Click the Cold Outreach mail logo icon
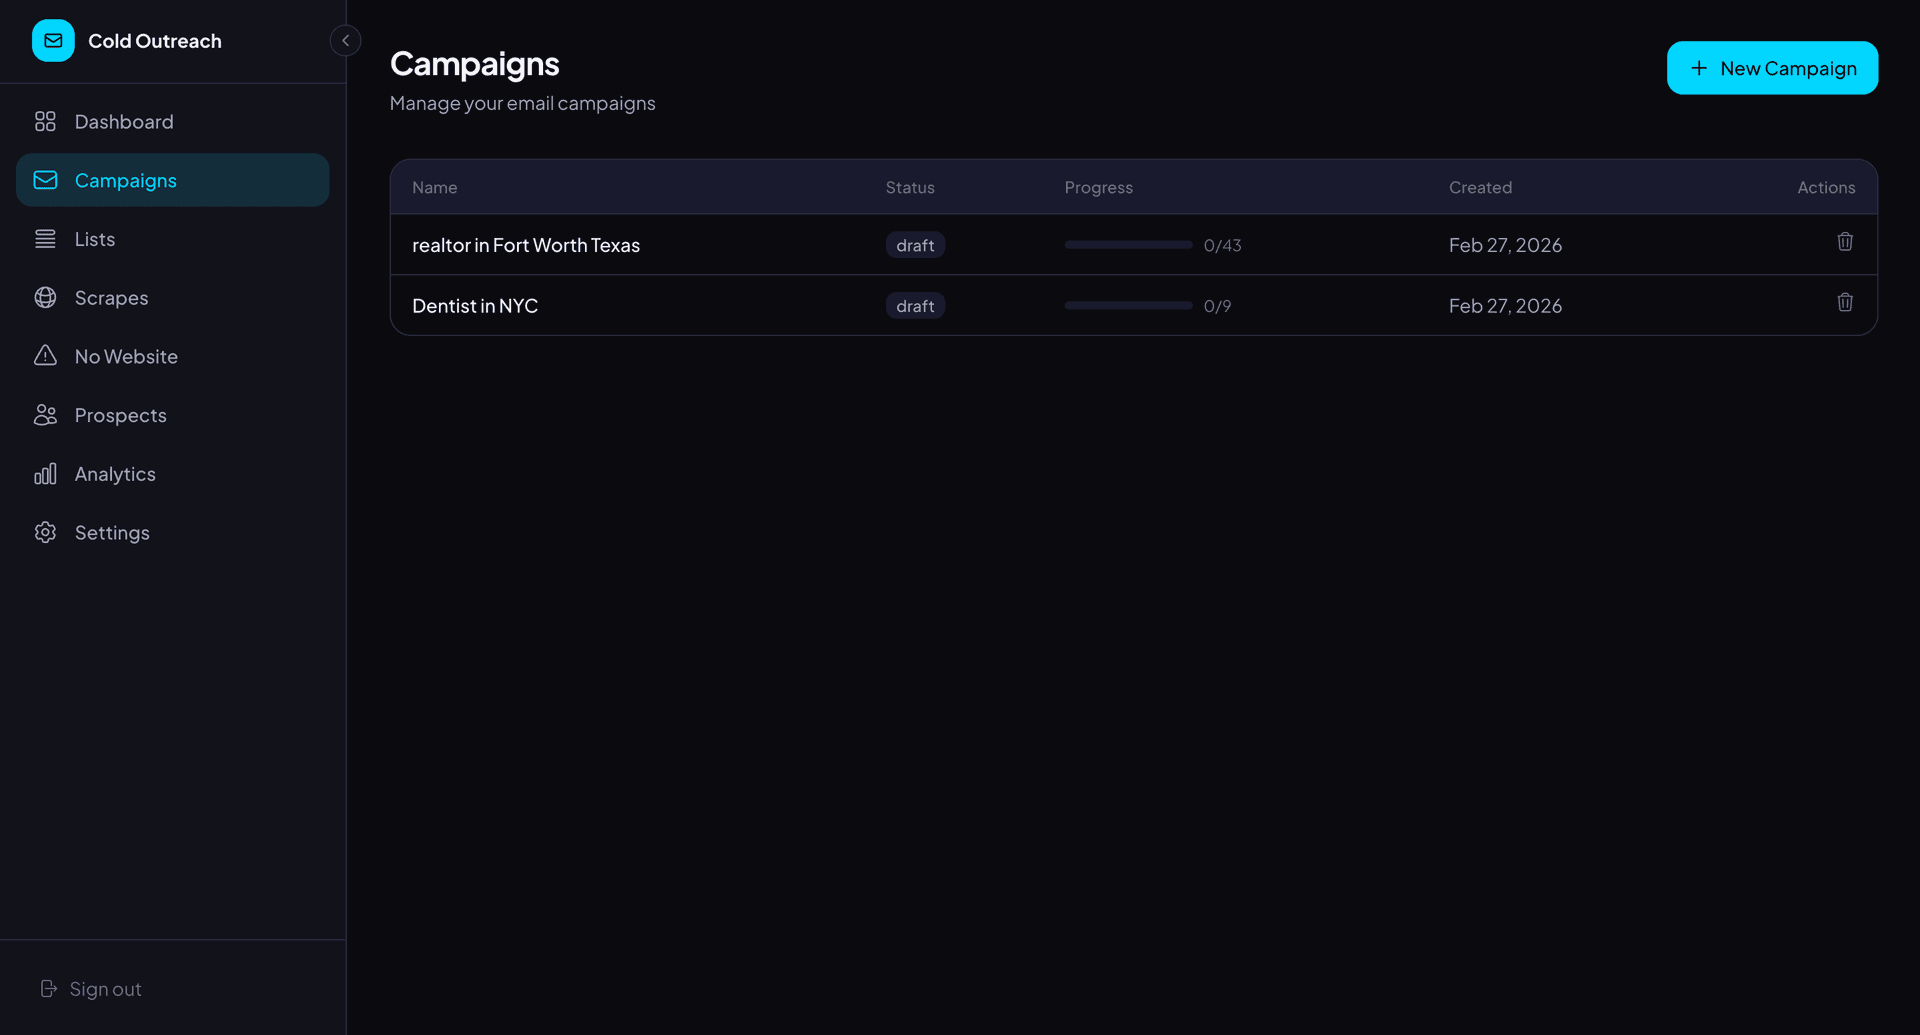The height and width of the screenshot is (1035, 1920). pos(53,41)
